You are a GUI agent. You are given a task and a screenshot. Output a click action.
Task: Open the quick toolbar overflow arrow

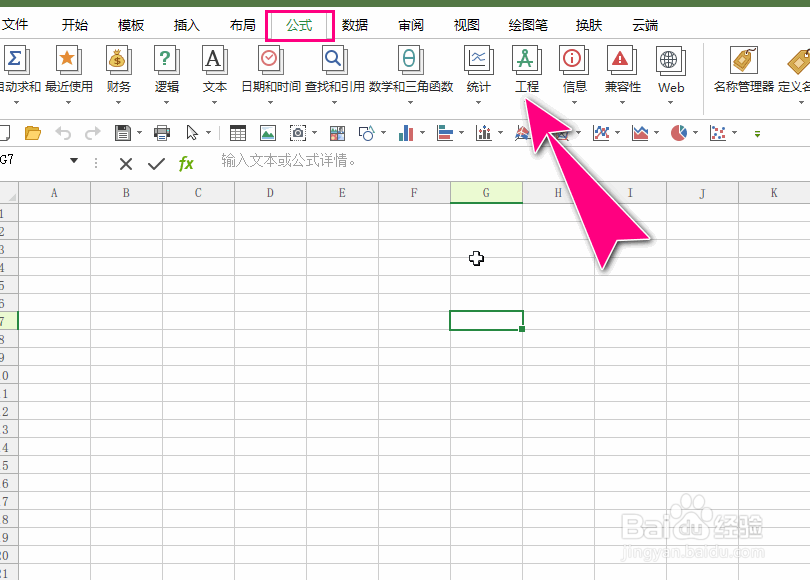757,134
